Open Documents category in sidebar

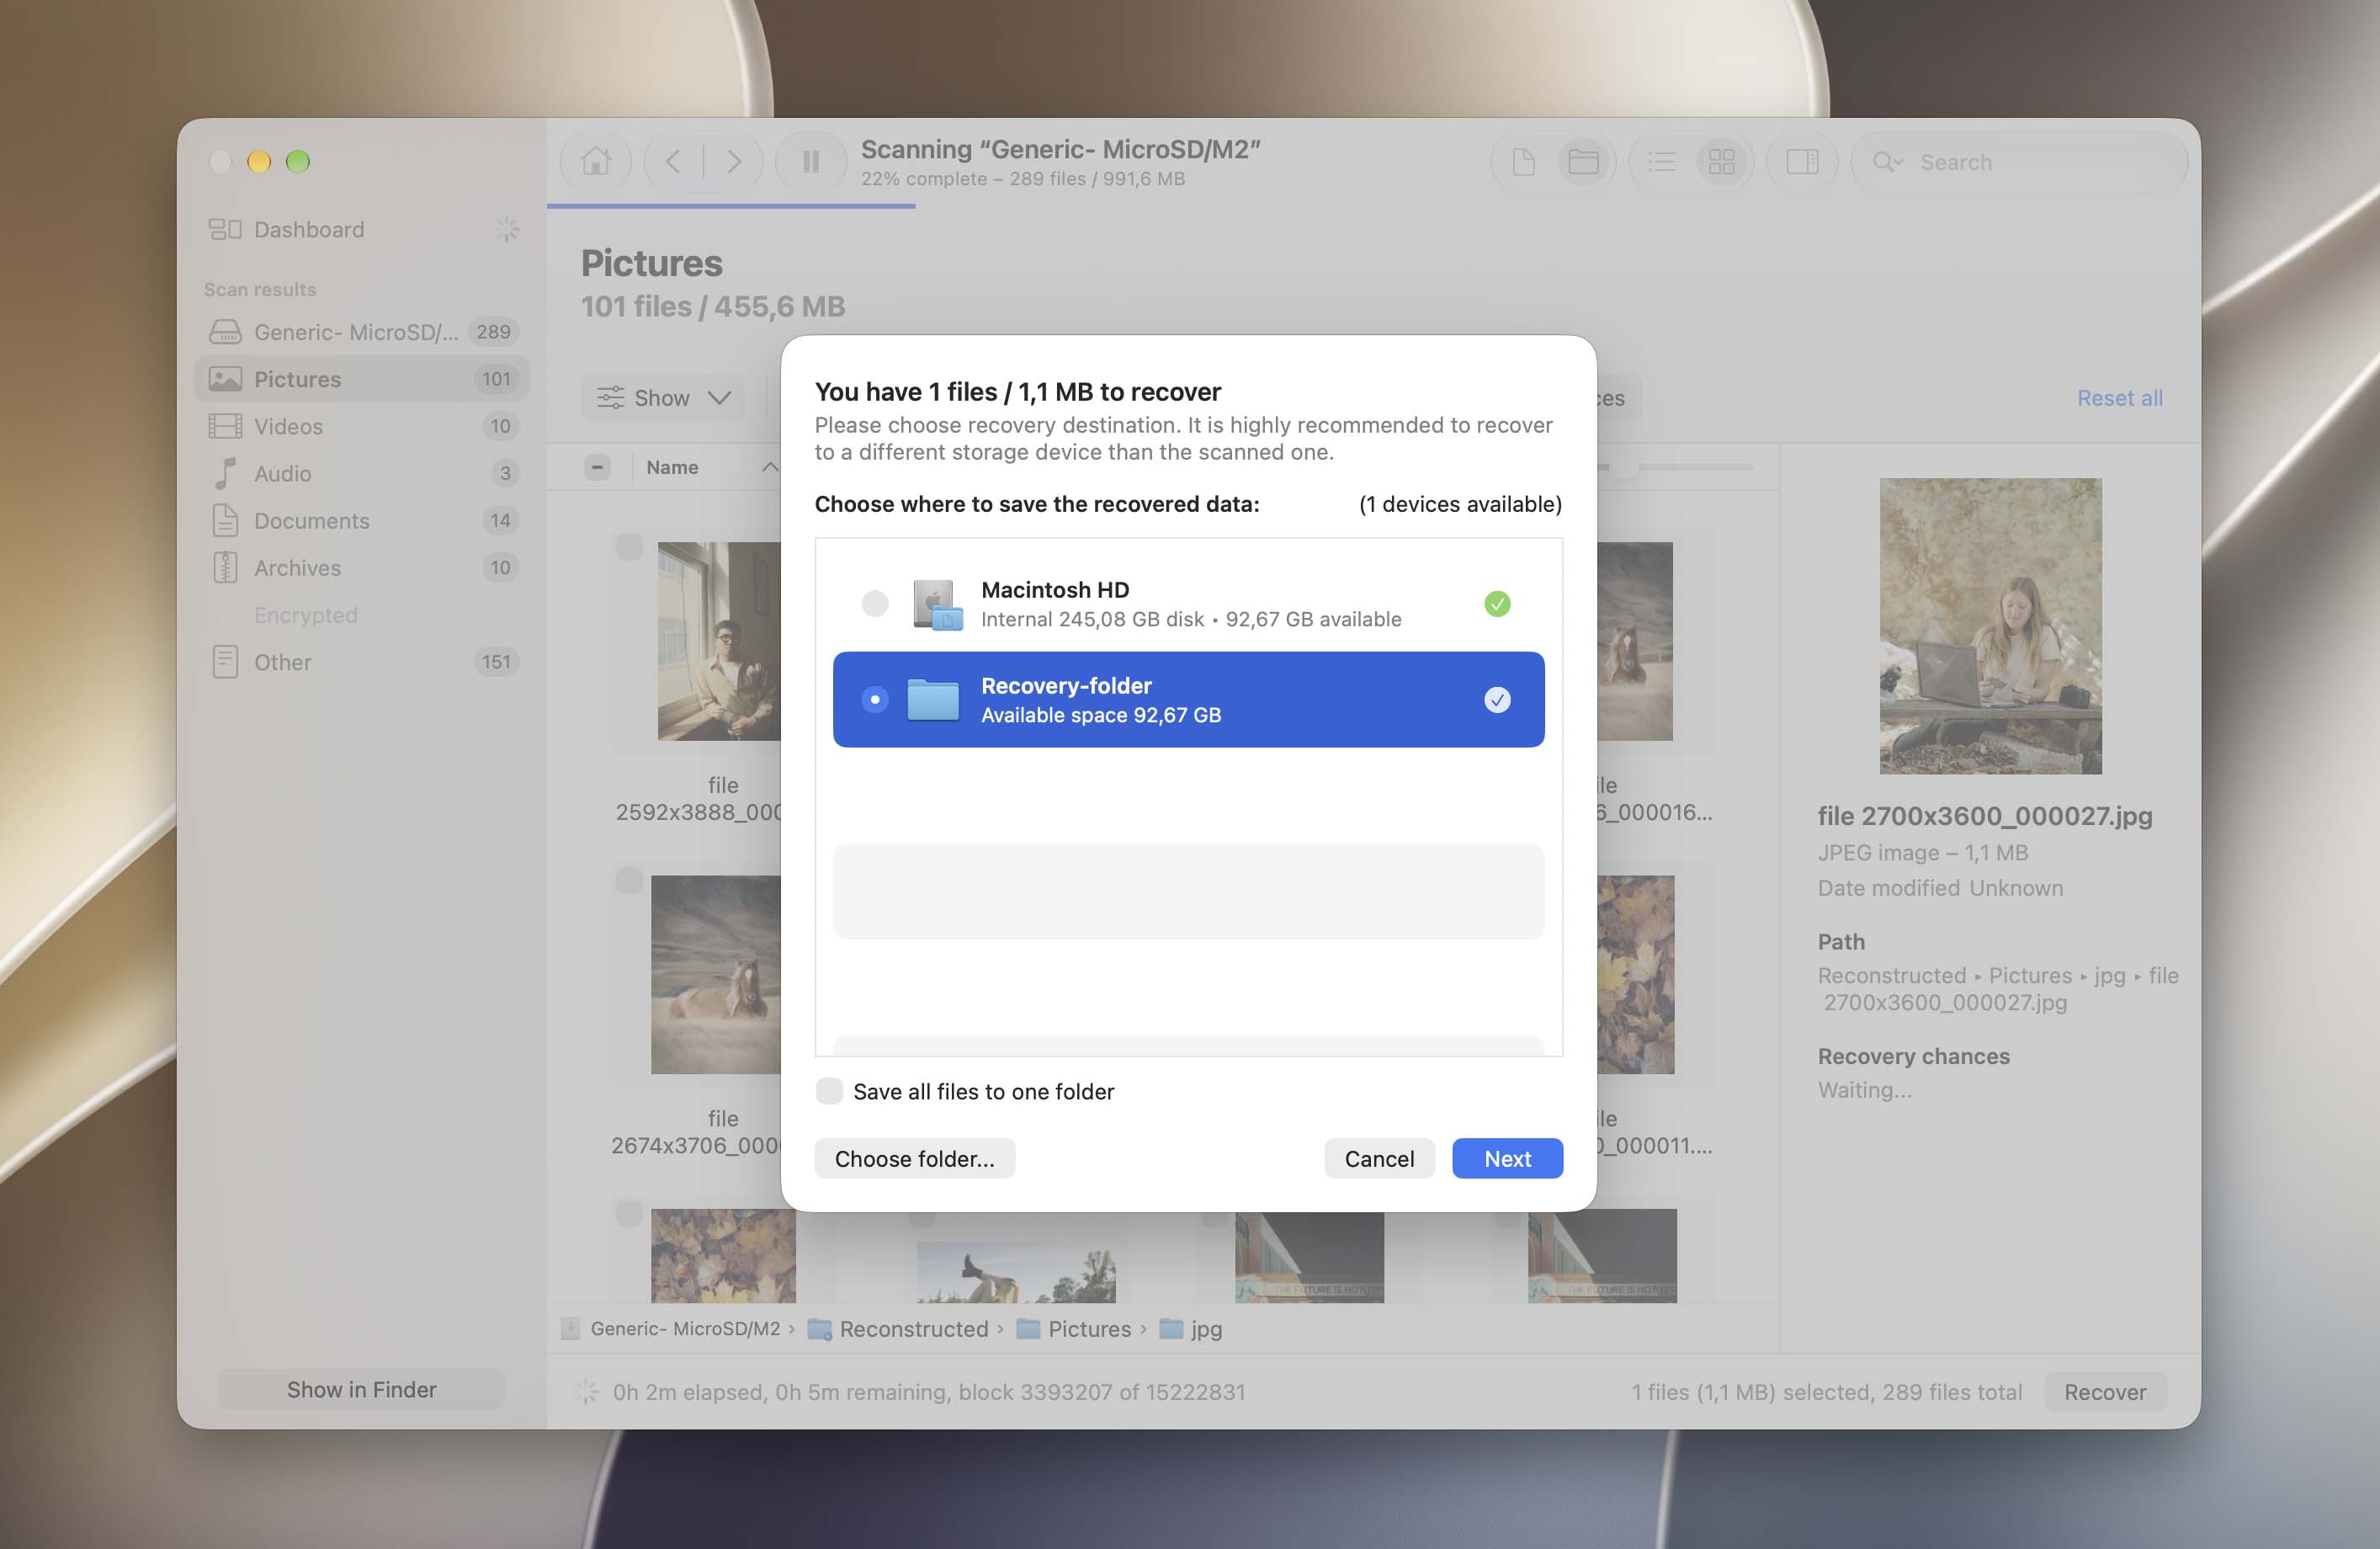pos(362,520)
